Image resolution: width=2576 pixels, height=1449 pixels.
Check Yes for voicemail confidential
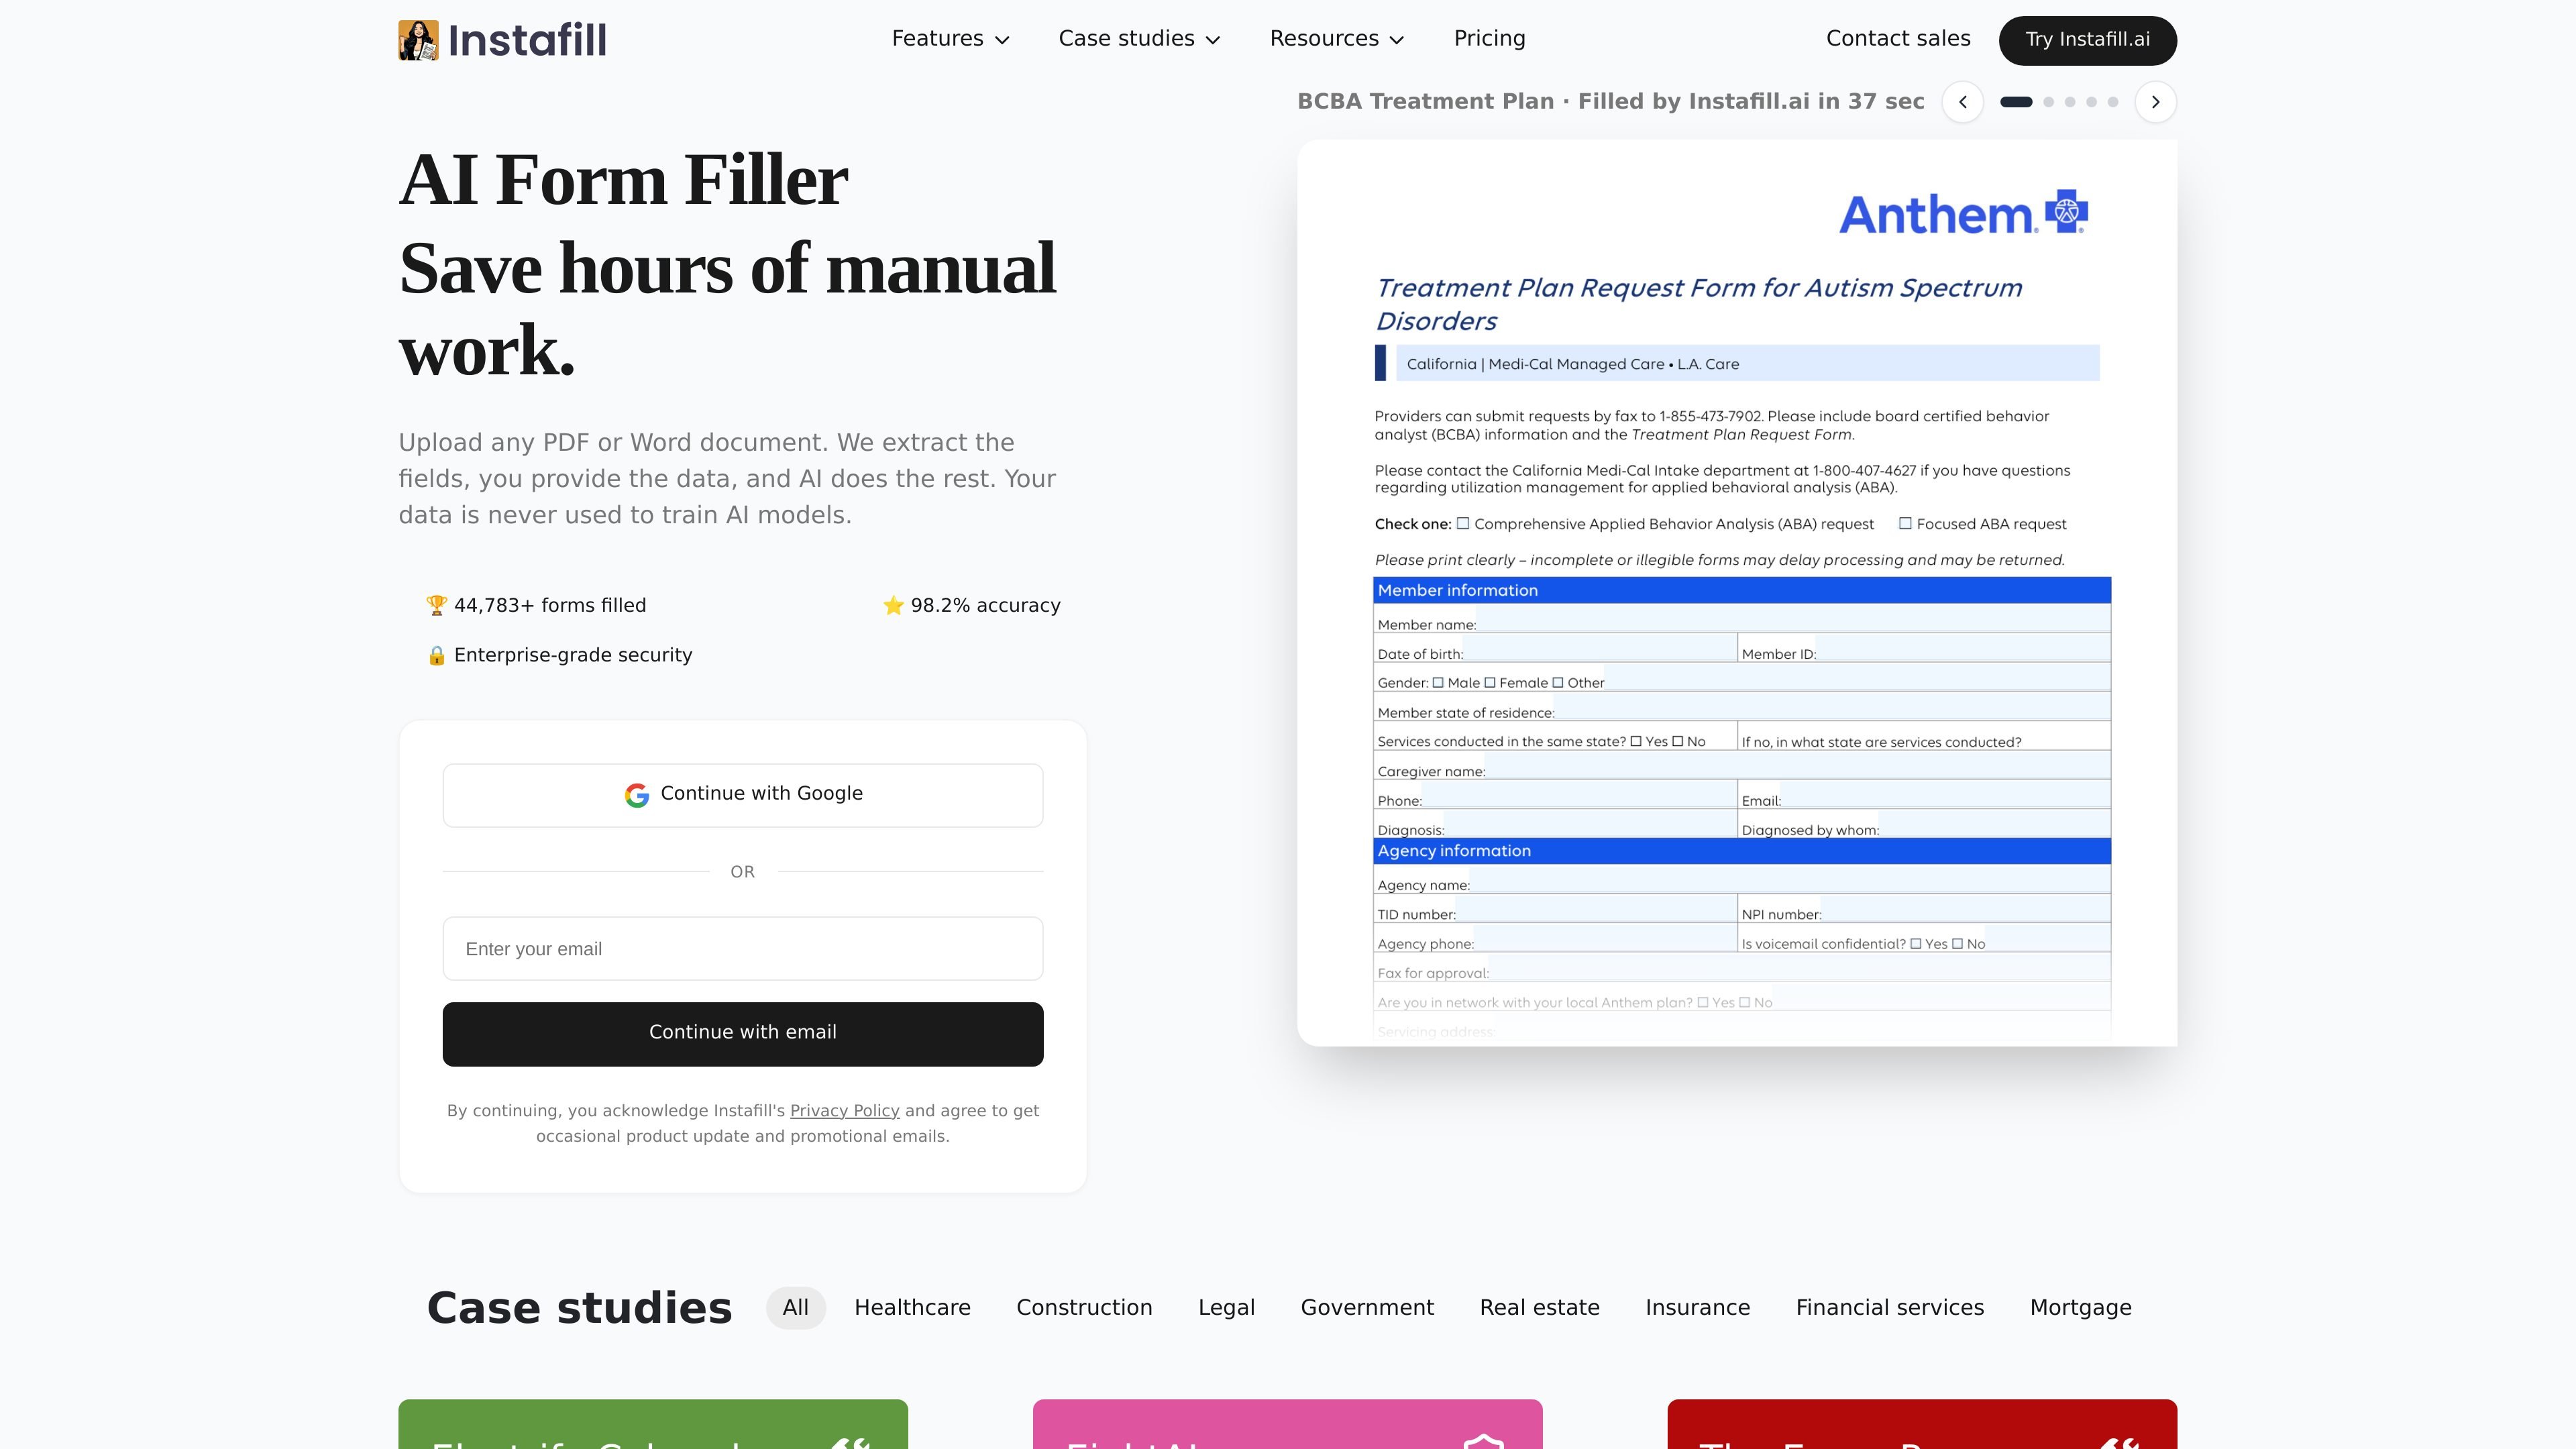point(1916,943)
